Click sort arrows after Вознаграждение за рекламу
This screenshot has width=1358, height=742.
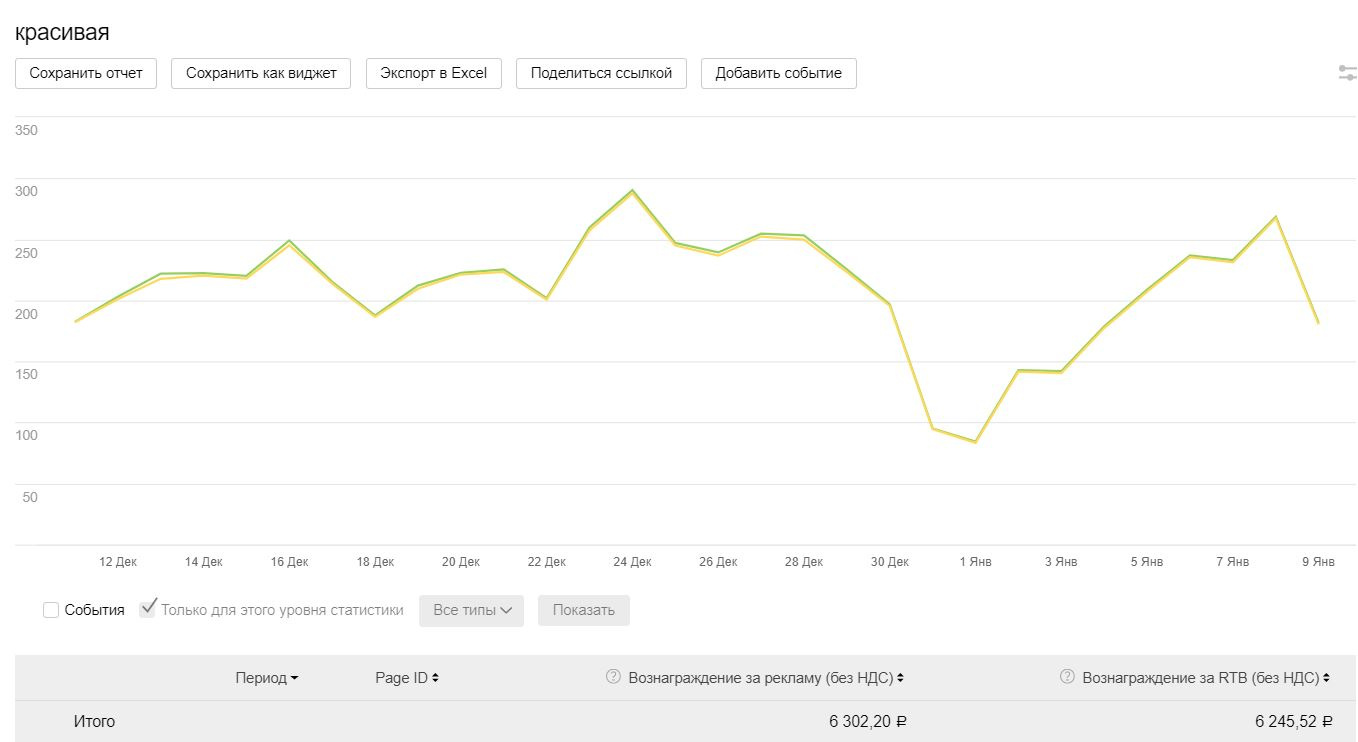pos(900,678)
